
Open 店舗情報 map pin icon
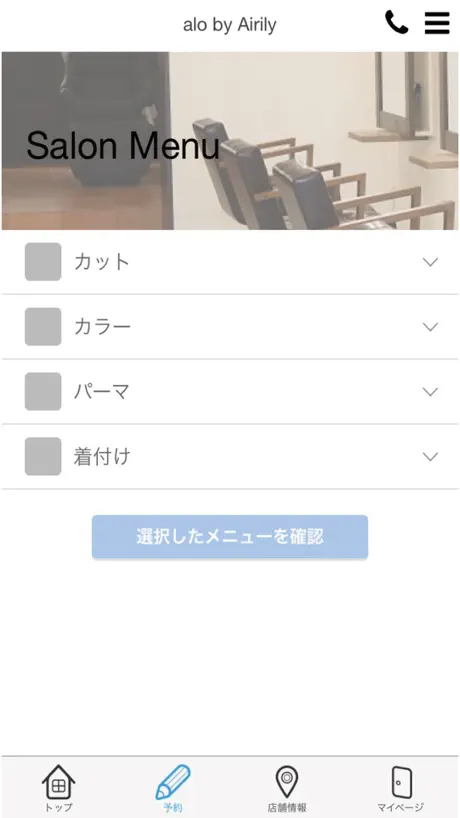pyautogui.click(x=287, y=781)
